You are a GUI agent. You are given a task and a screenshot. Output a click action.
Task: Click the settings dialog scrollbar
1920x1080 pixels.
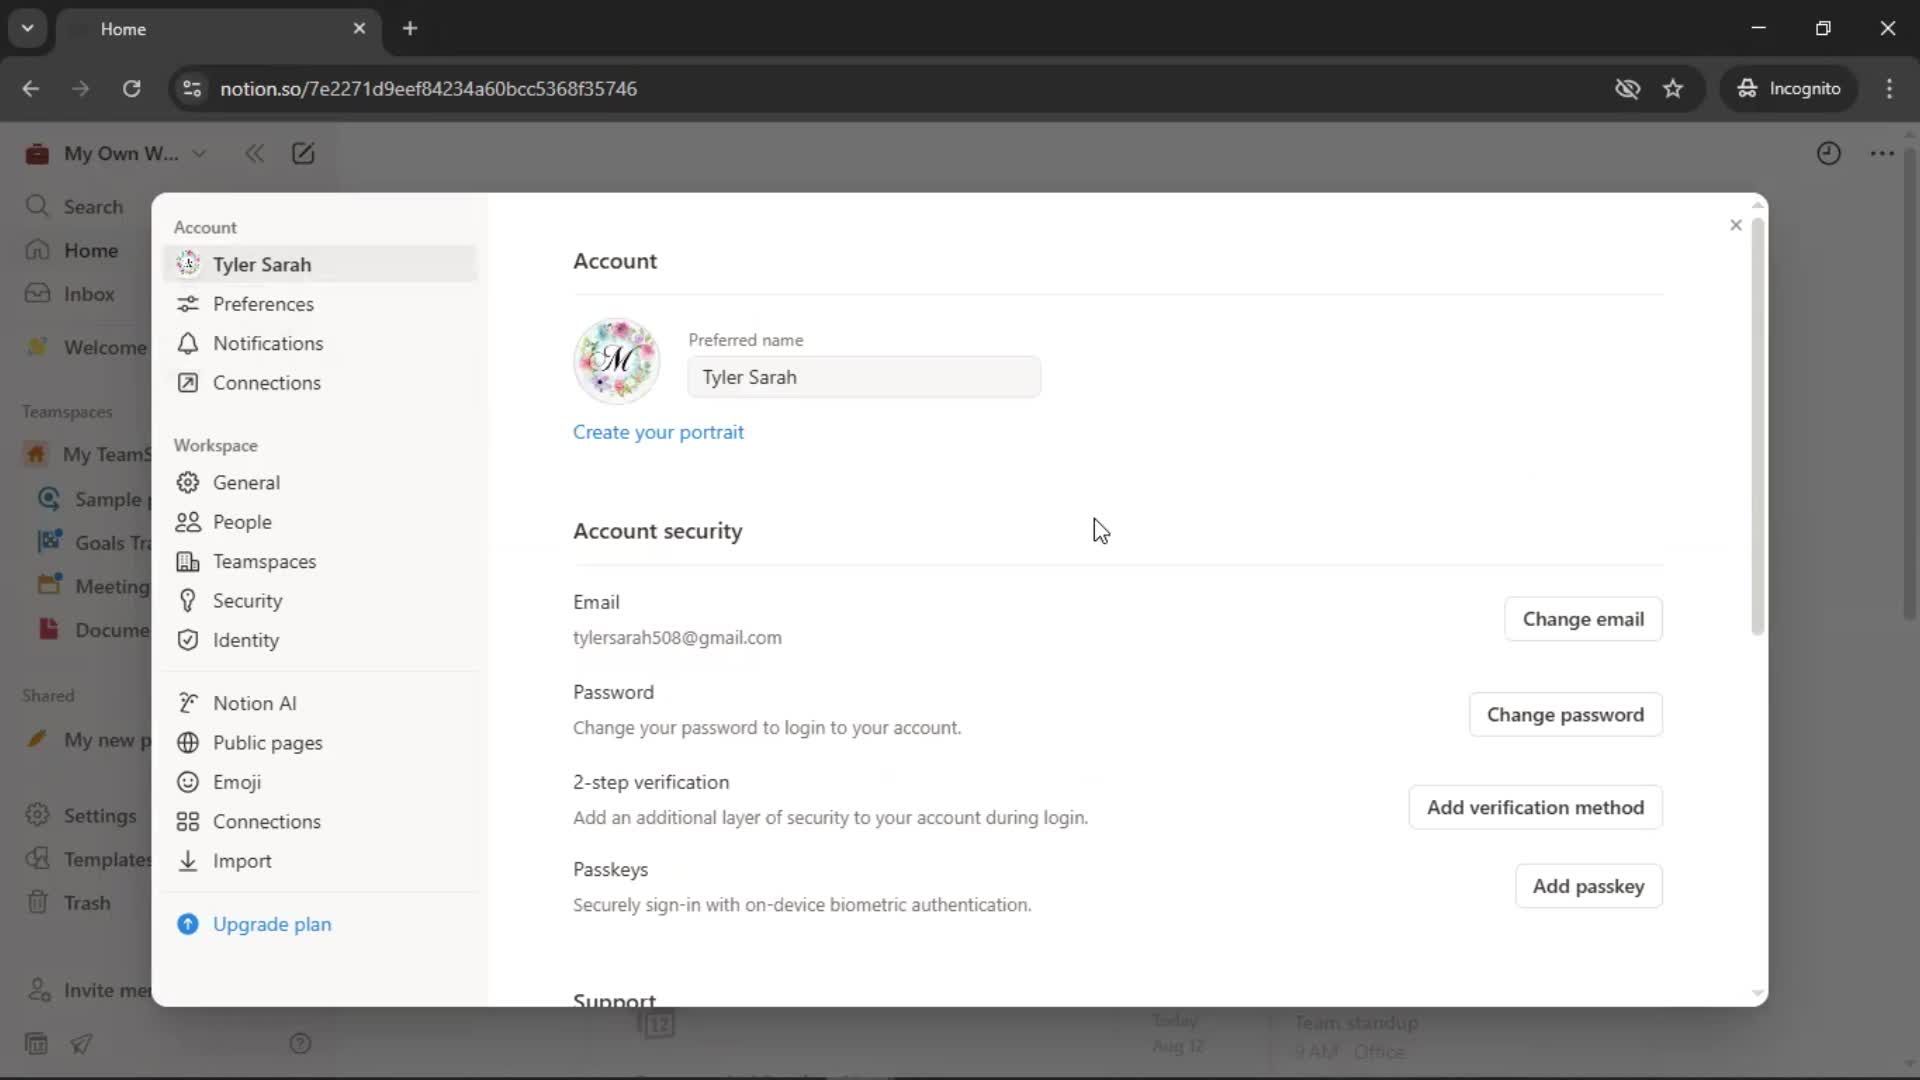coord(1757,425)
